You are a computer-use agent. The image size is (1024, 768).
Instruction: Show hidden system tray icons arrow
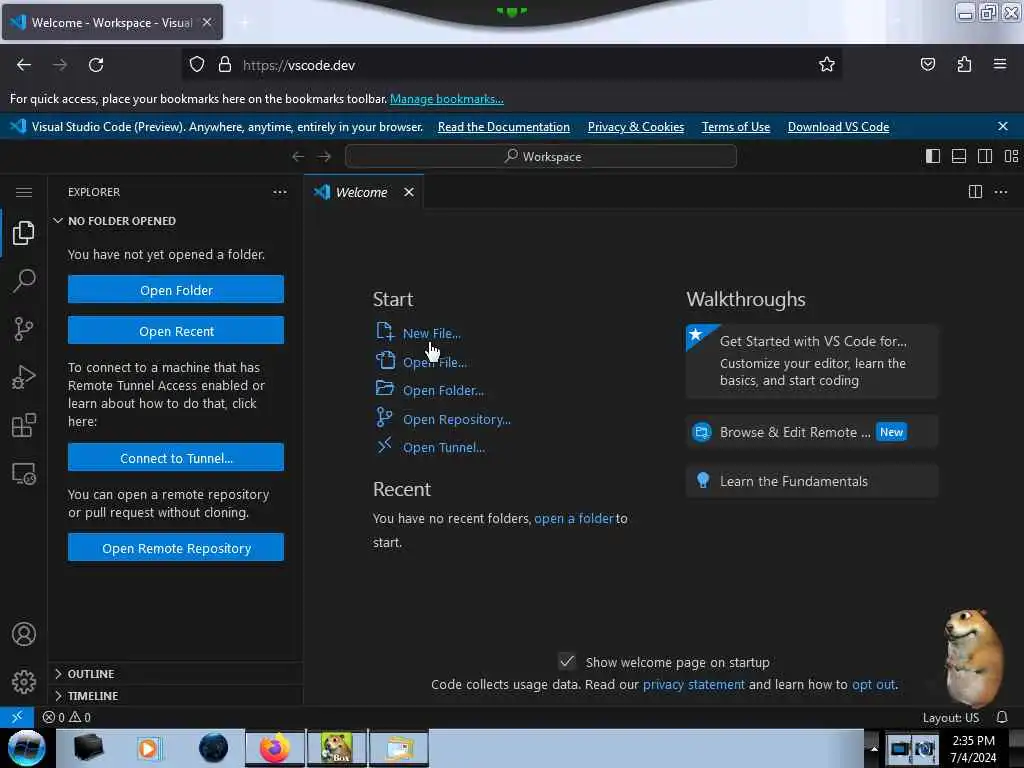(x=874, y=748)
